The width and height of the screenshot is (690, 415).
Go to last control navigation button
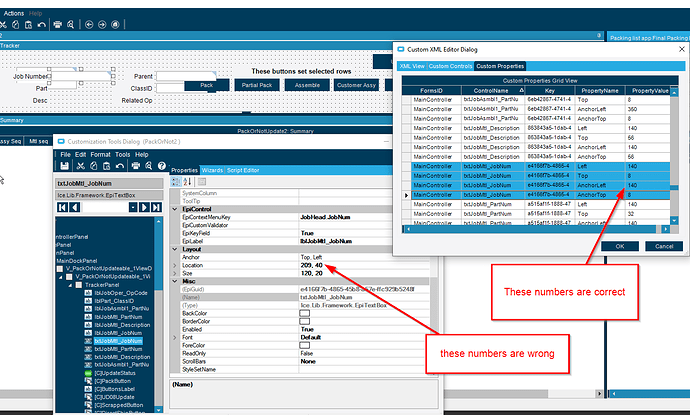click(156, 207)
